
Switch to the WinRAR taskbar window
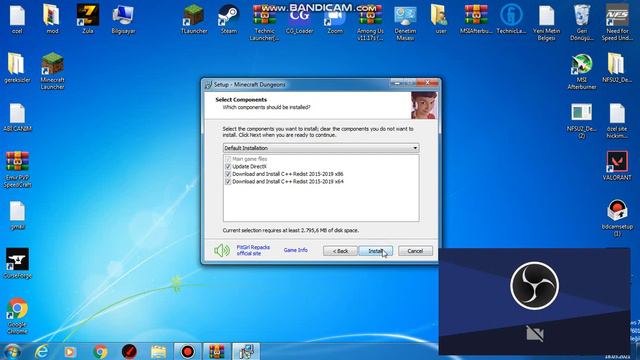(217, 351)
